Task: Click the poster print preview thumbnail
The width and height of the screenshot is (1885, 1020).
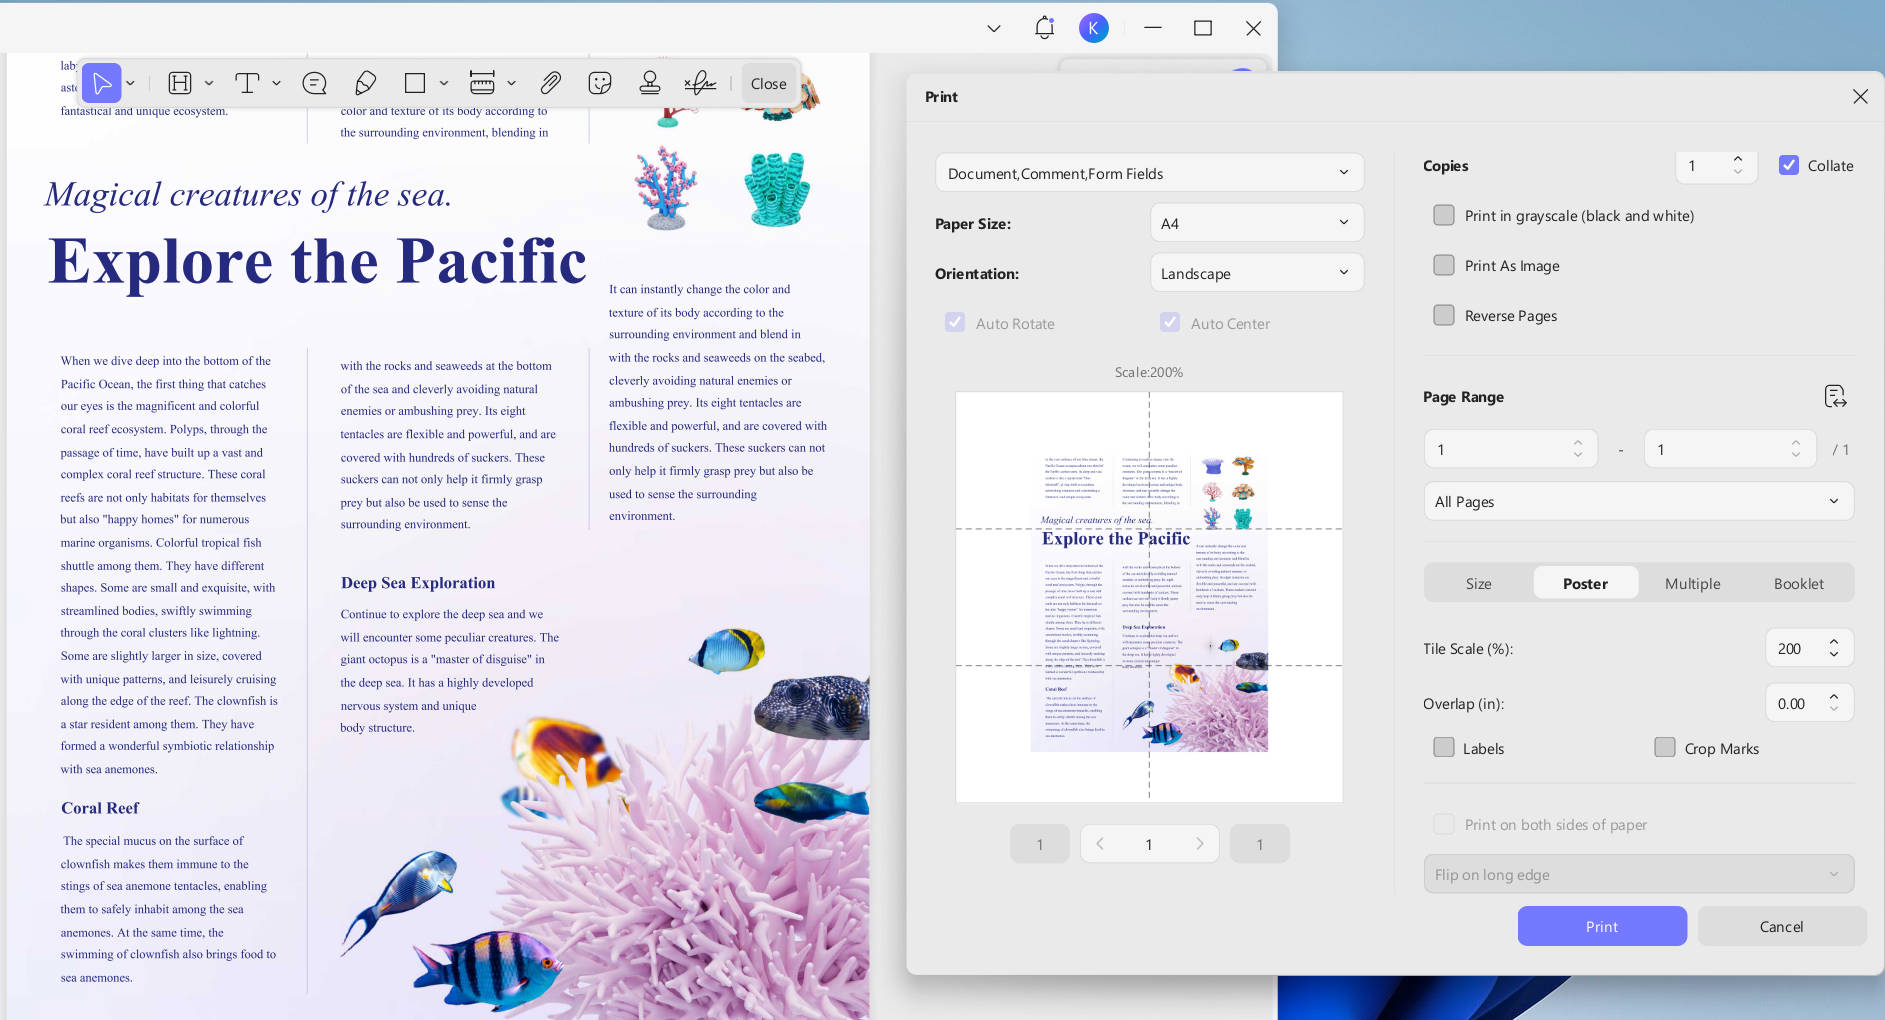Action: click(x=1149, y=596)
